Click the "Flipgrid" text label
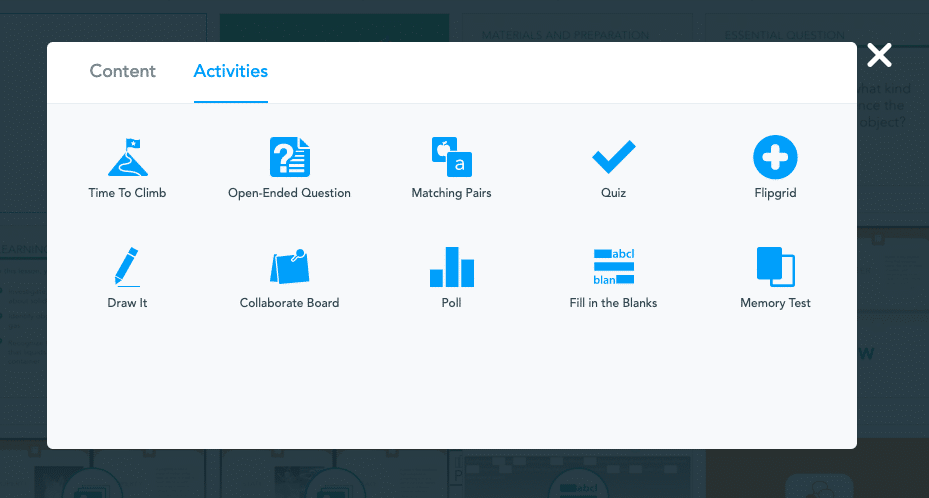This screenshot has width=929, height=498. [x=775, y=193]
